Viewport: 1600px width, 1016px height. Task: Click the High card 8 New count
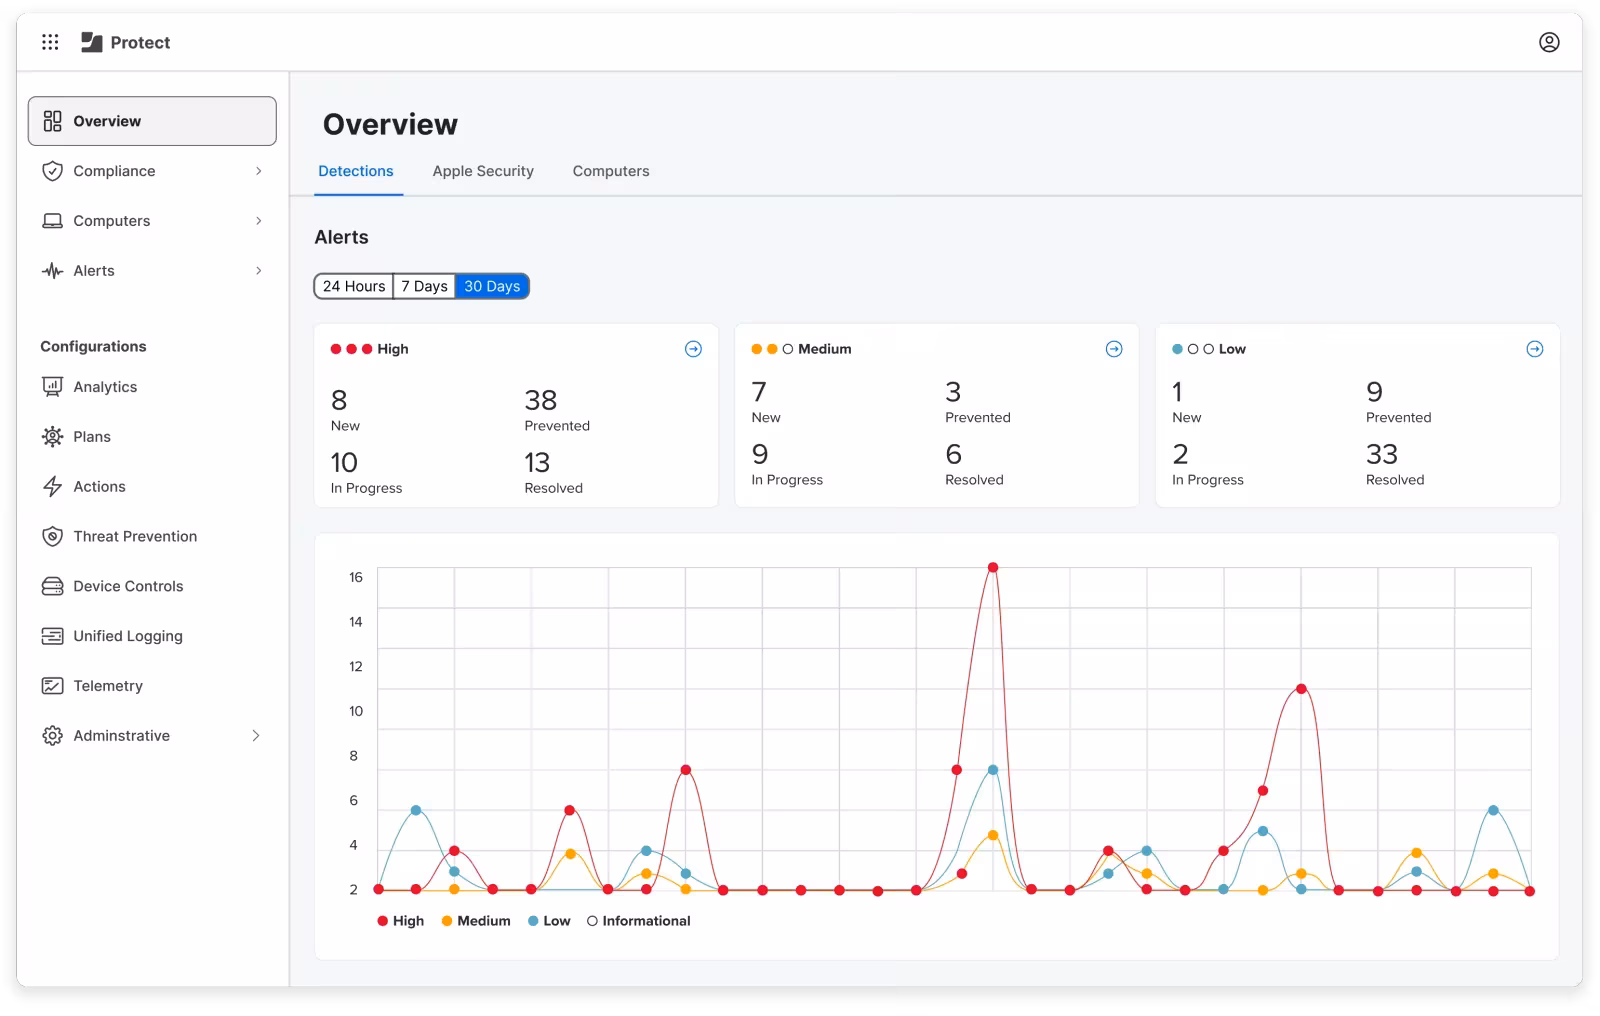pyautogui.click(x=339, y=400)
